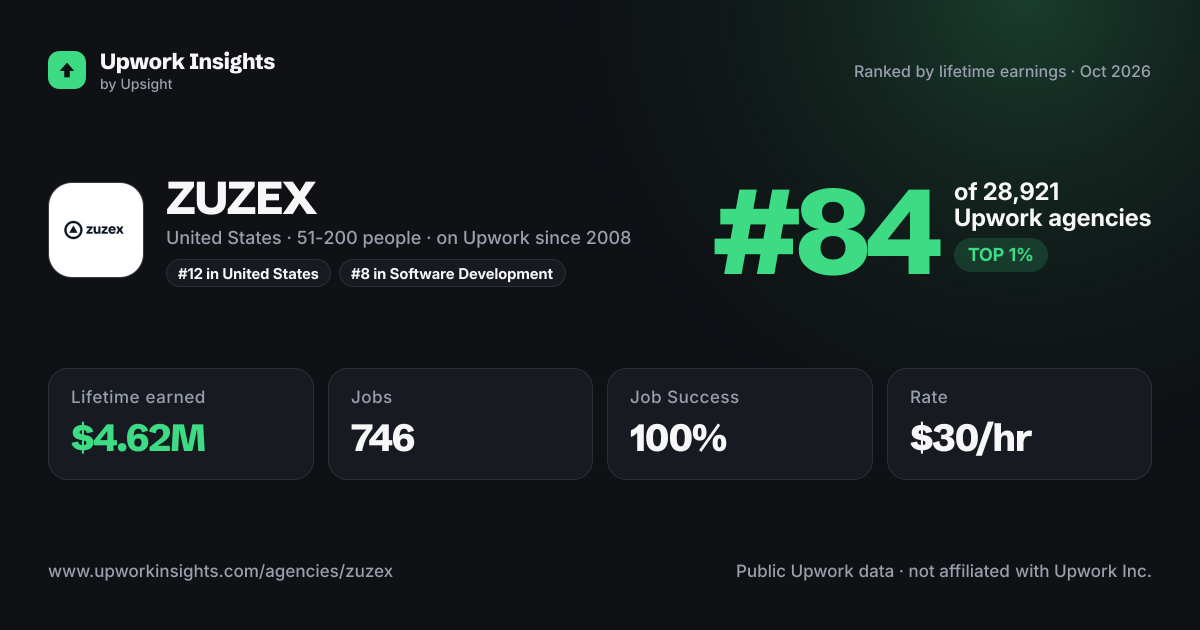Open the Lifetime earned $4.62M card

tap(181, 424)
